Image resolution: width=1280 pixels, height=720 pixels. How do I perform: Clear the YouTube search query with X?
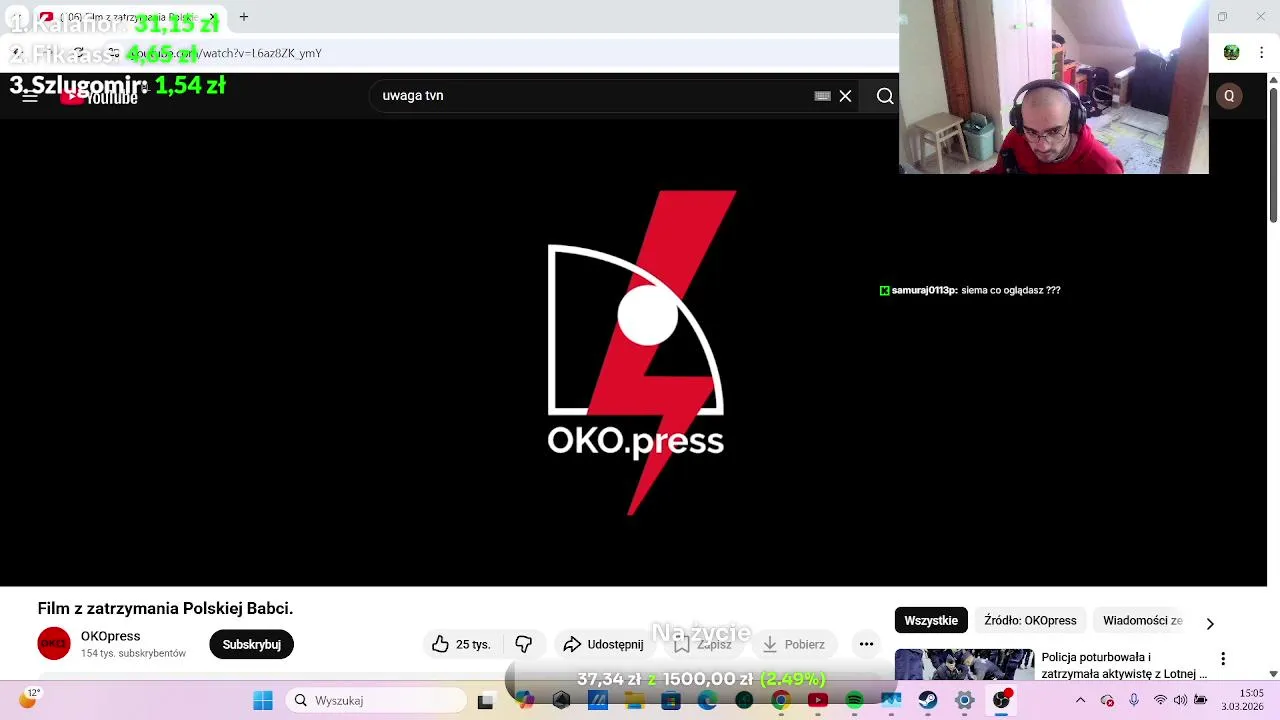click(x=845, y=96)
